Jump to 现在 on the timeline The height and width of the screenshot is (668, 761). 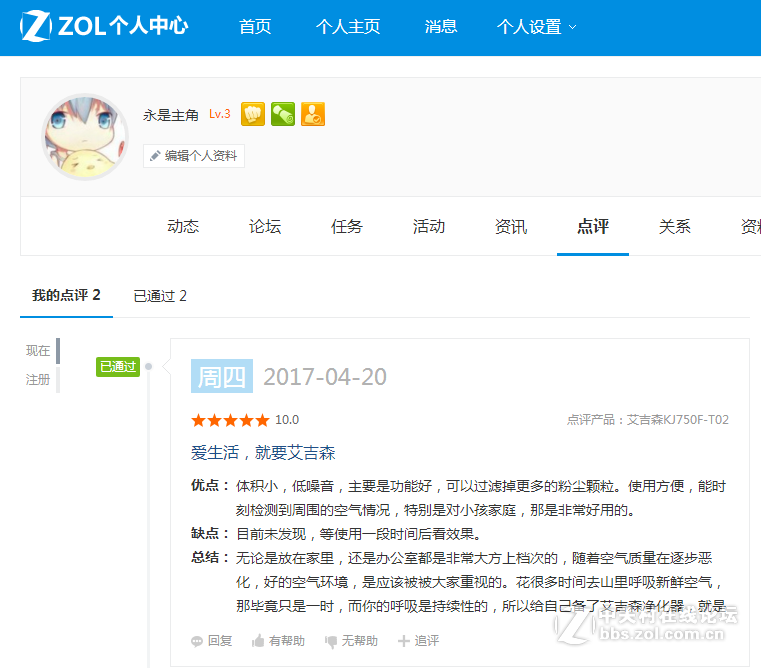[38, 351]
